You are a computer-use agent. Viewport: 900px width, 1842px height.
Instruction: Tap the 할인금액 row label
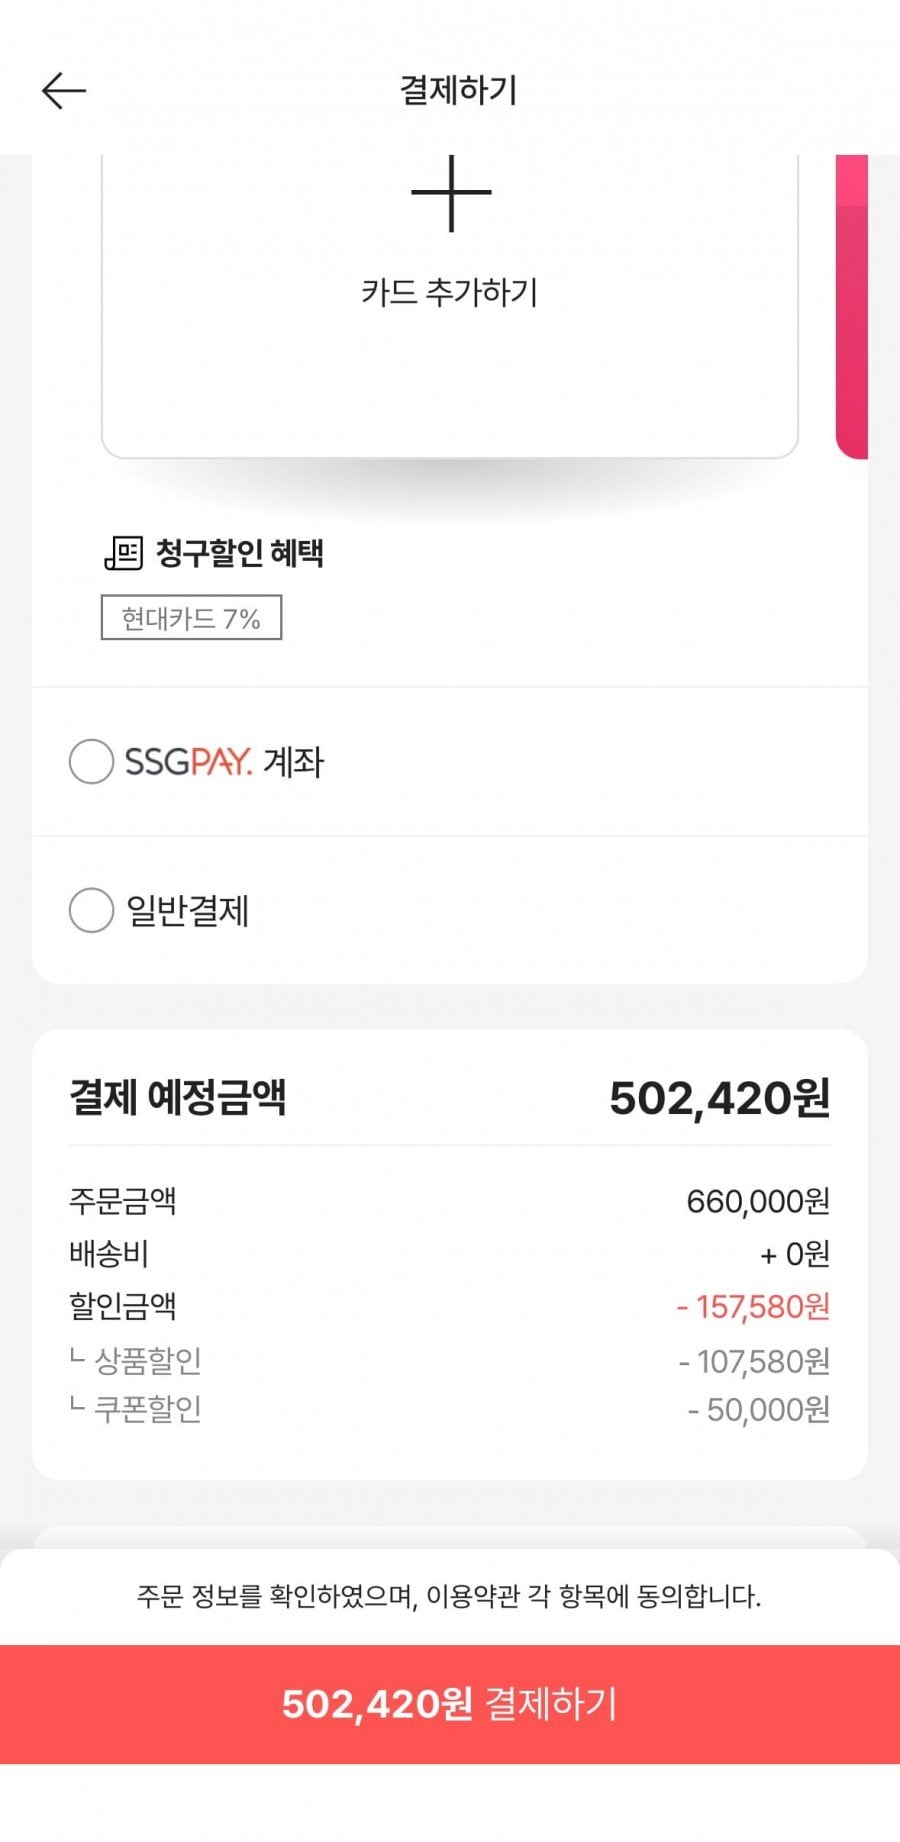(123, 1306)
